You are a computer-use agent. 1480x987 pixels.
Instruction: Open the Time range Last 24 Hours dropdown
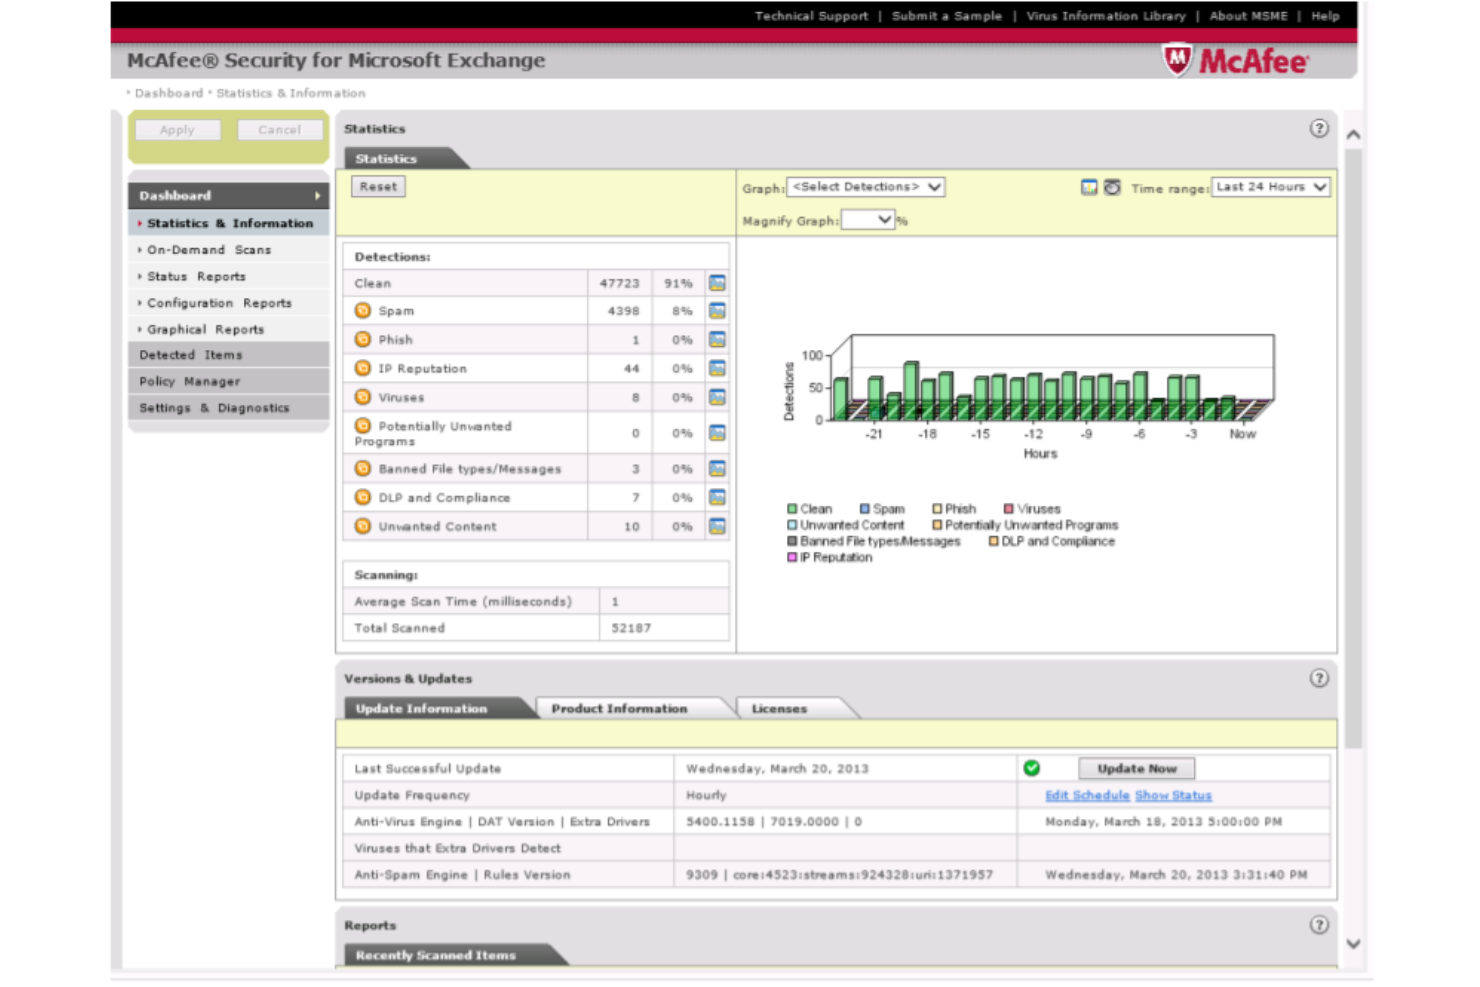point(1270,187)
